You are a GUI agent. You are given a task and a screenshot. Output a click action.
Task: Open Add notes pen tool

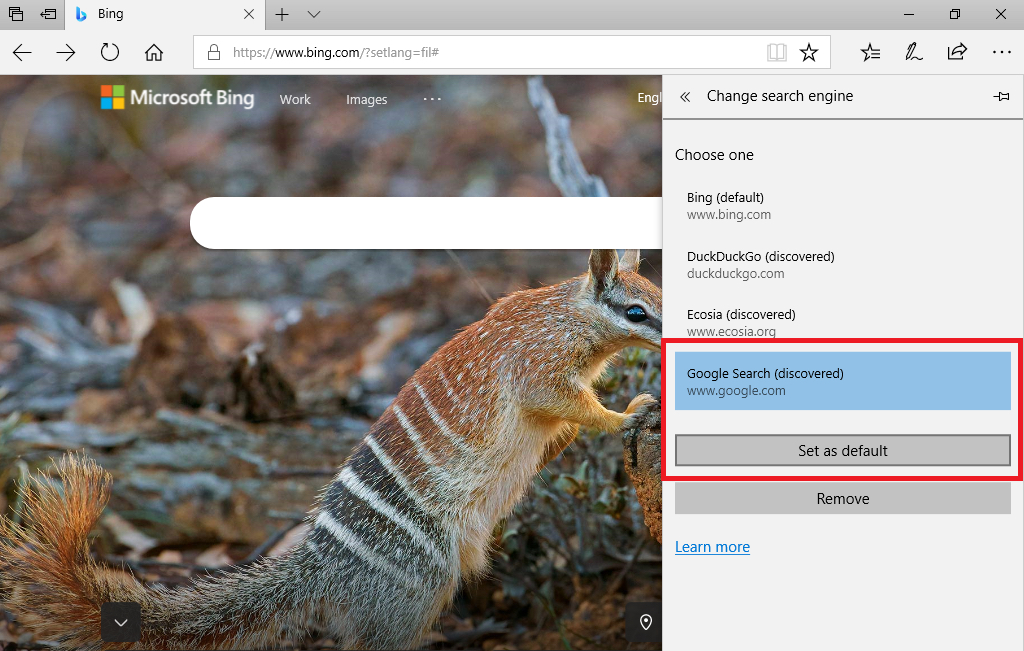point(913,53)
